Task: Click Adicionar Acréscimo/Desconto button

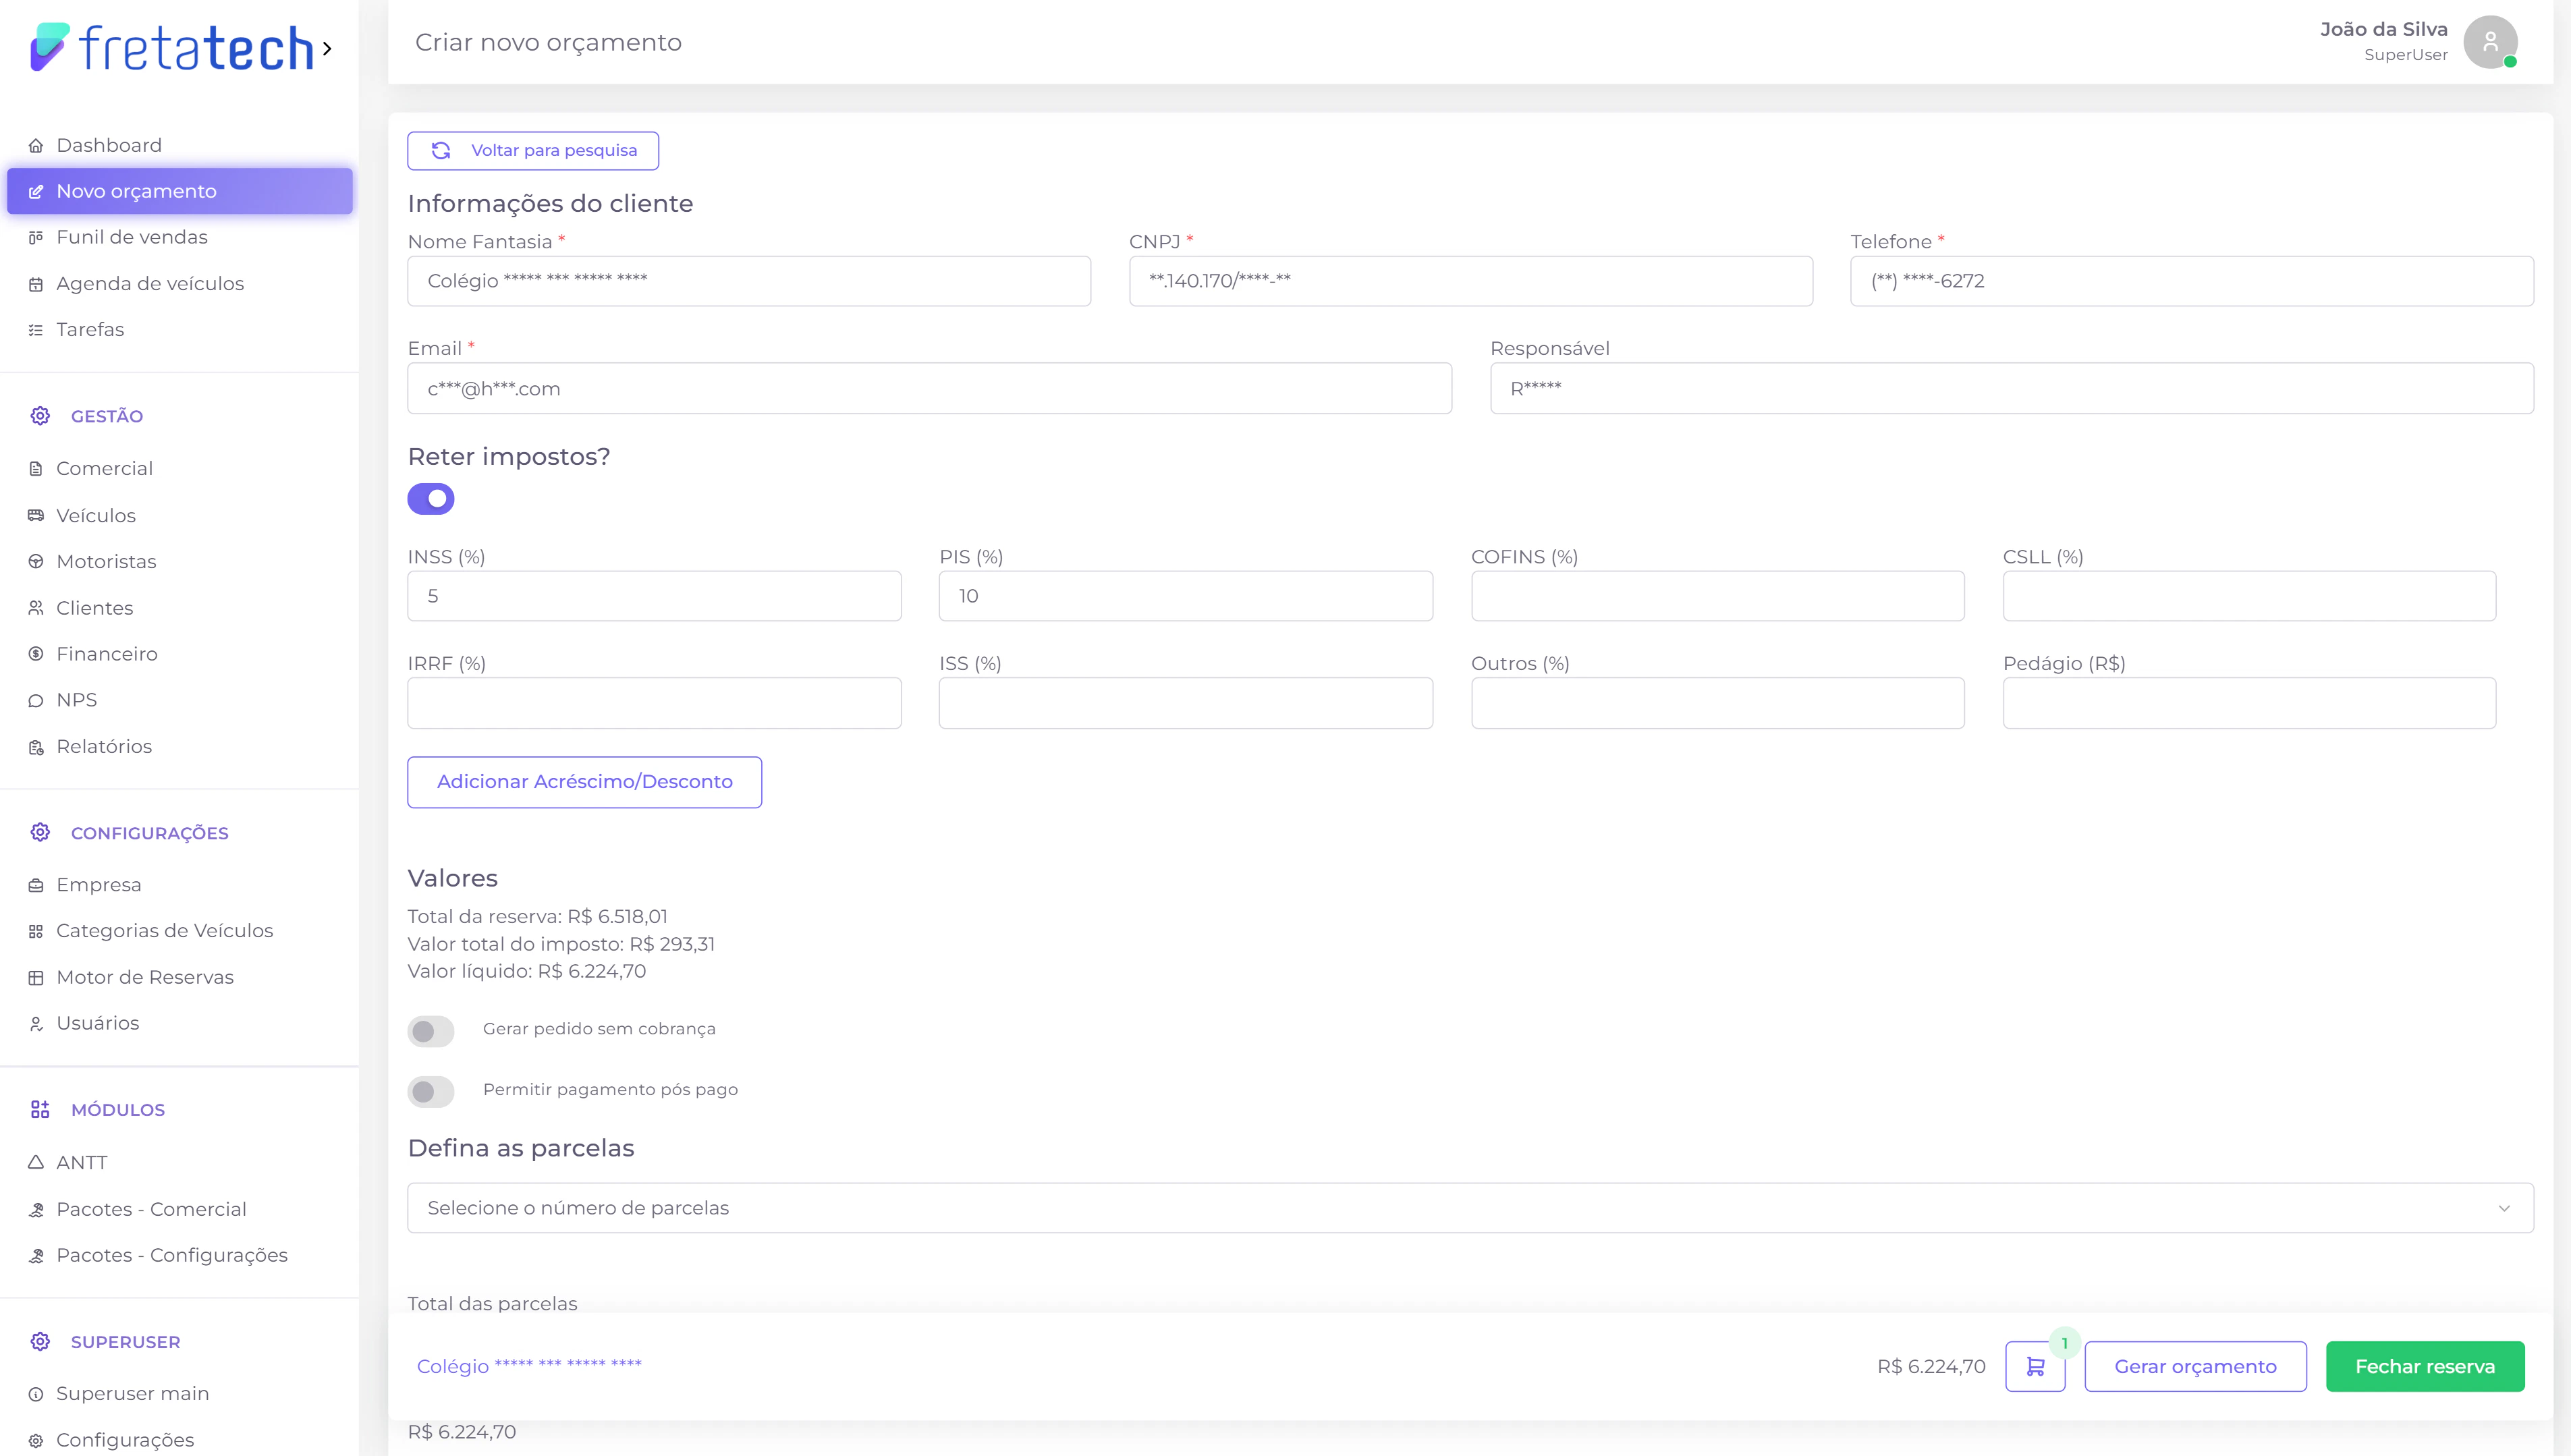Action: (584, 782)
